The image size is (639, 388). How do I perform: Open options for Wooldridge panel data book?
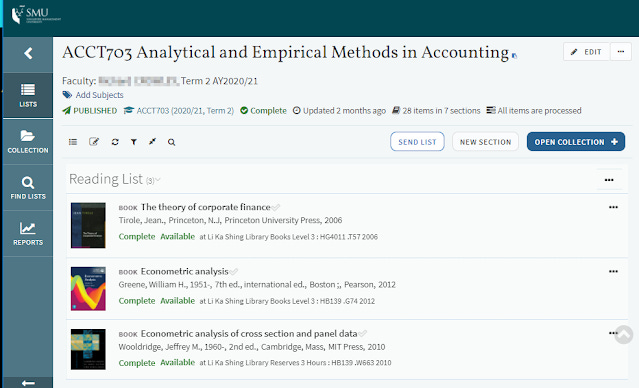(612, 333)
